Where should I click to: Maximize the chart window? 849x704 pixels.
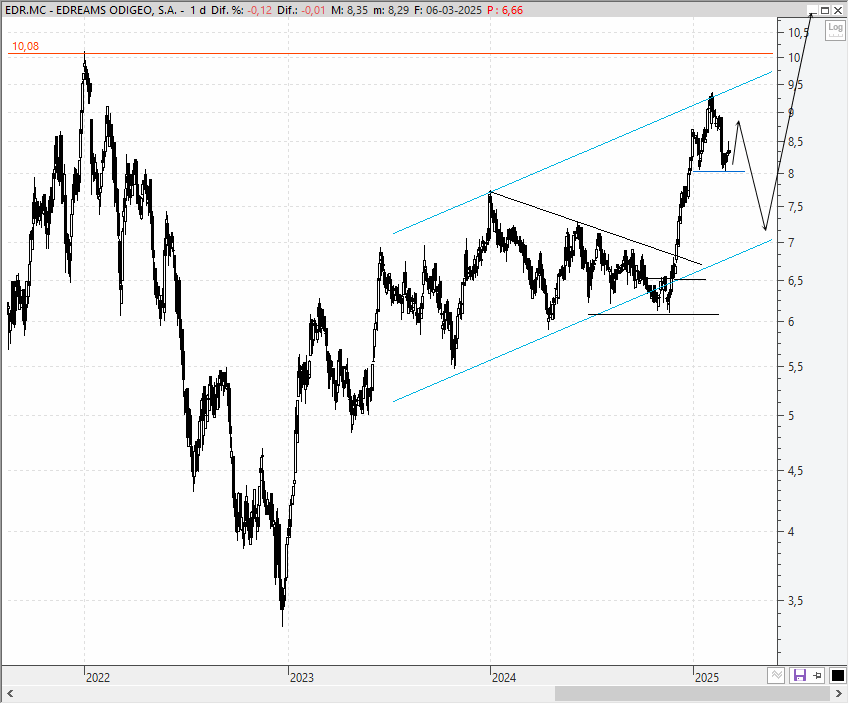coord(825,10)
